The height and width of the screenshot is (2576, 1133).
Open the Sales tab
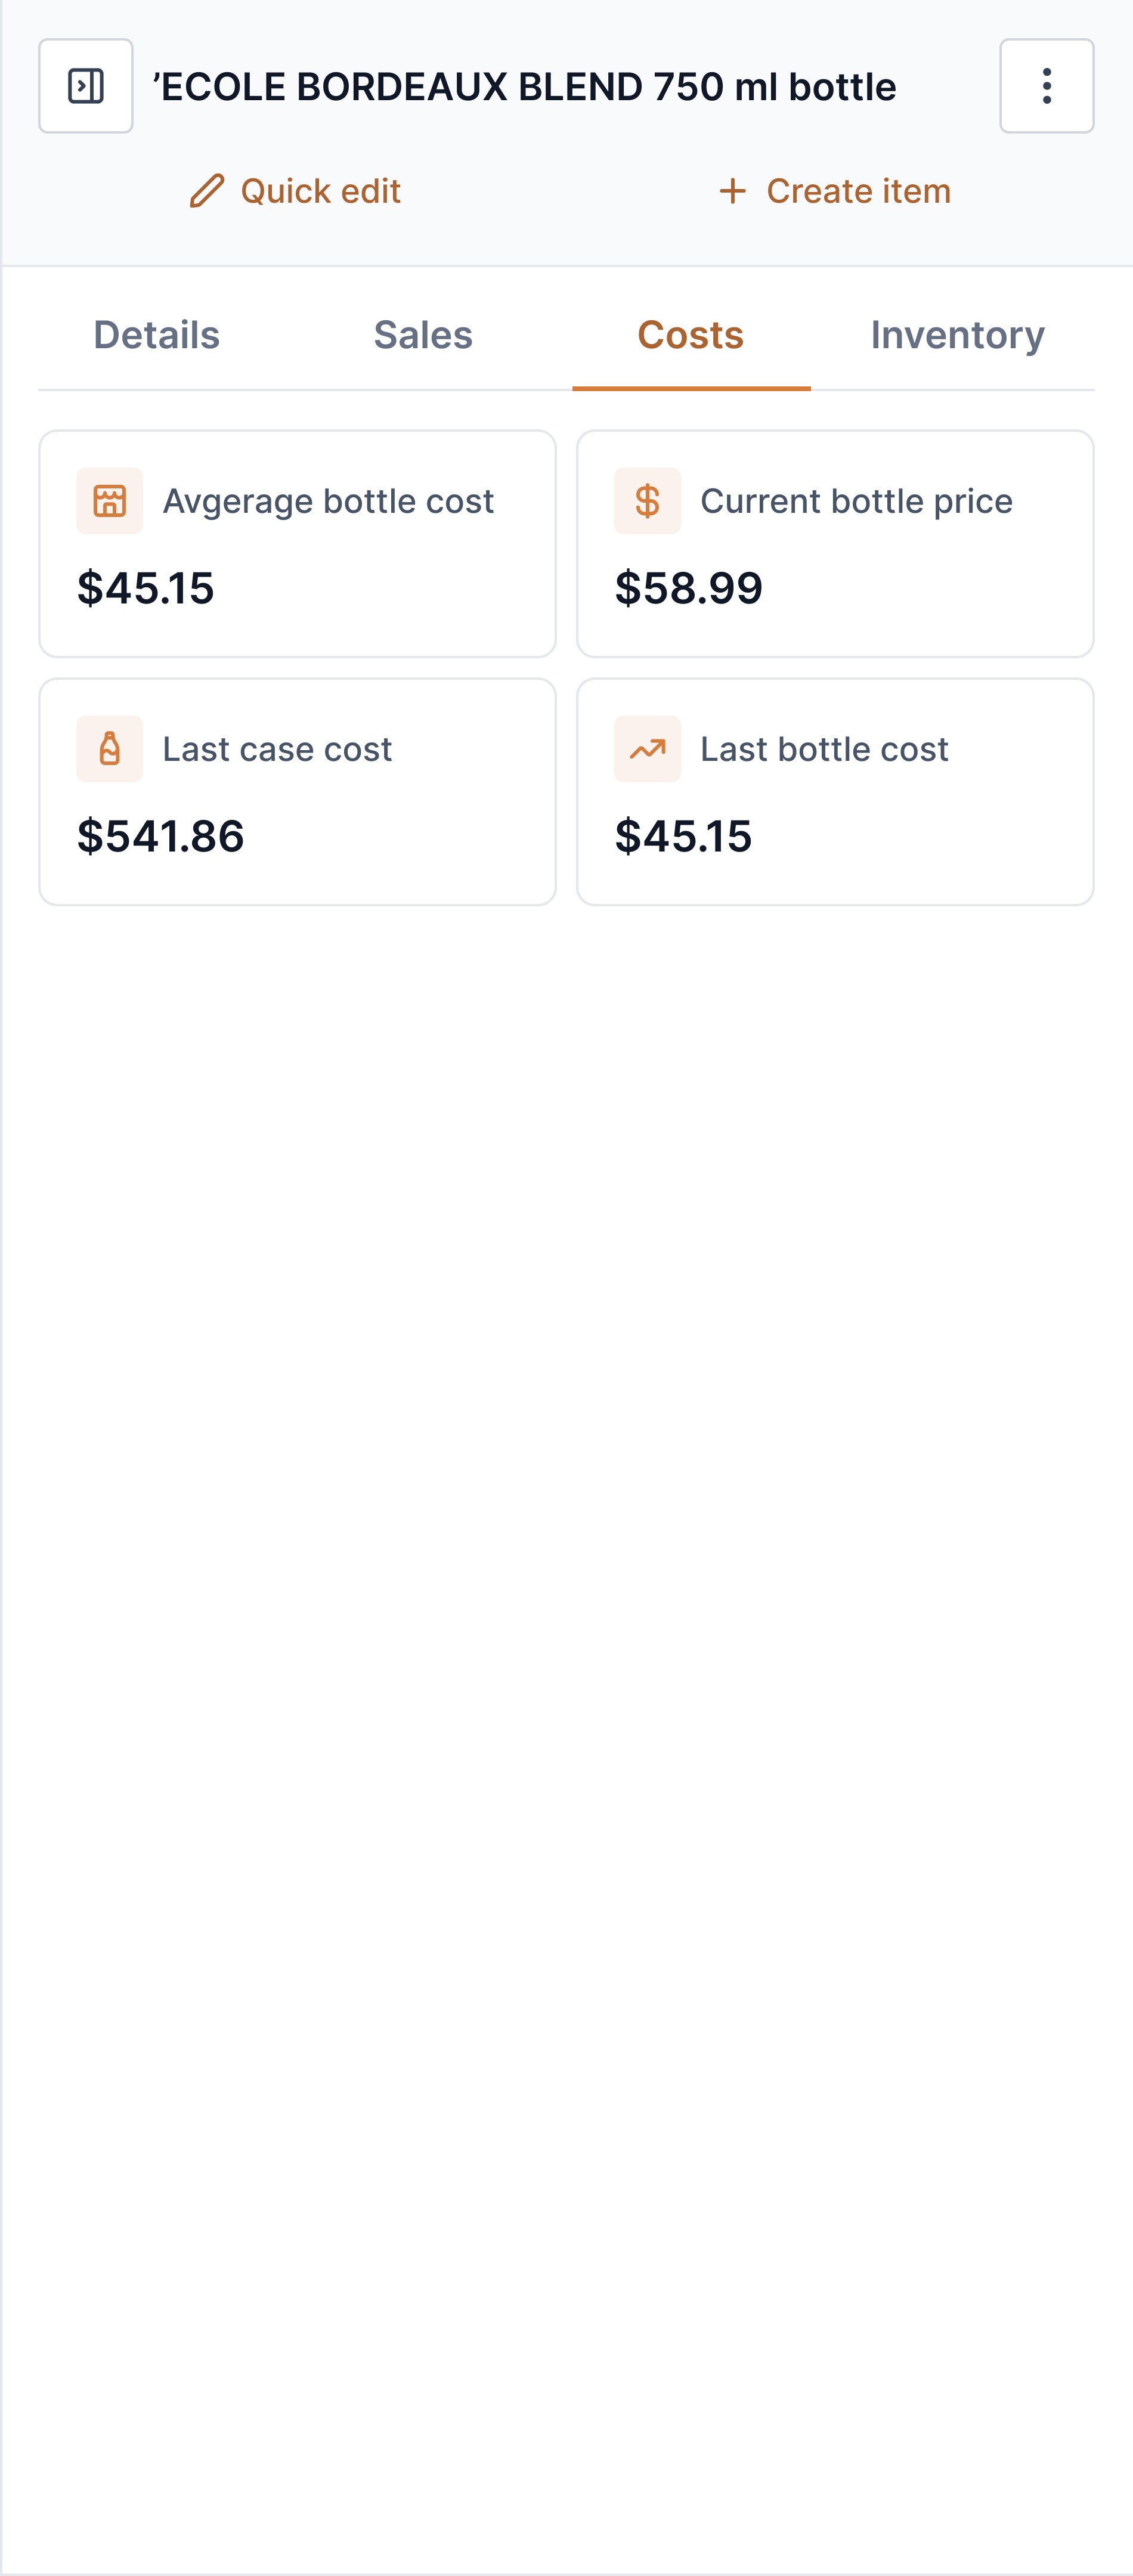pos(423,335)
